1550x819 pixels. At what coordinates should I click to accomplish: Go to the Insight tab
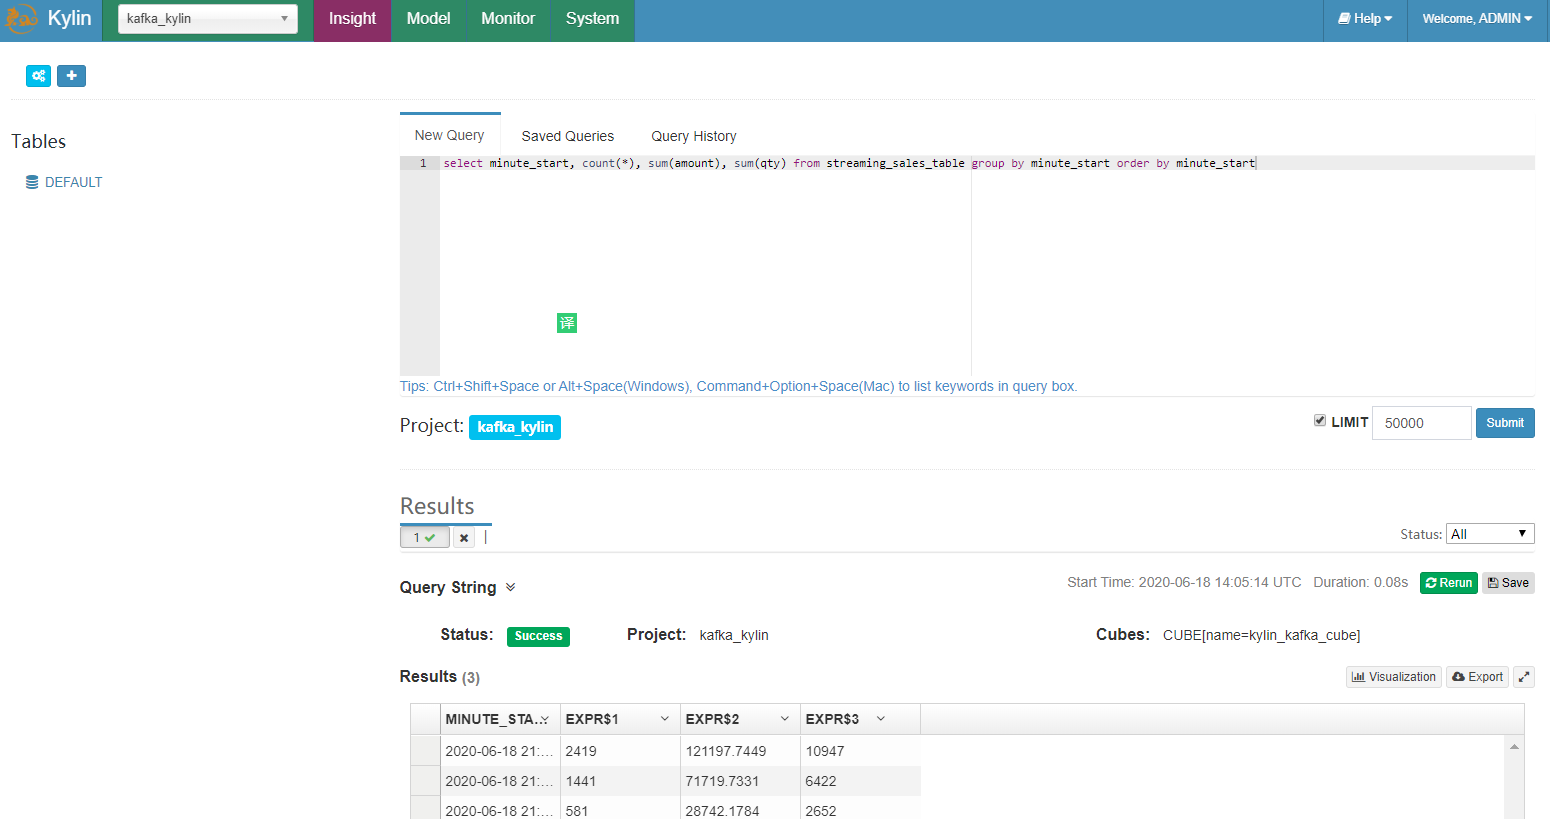pyautogui.click(x=352, y=19)
